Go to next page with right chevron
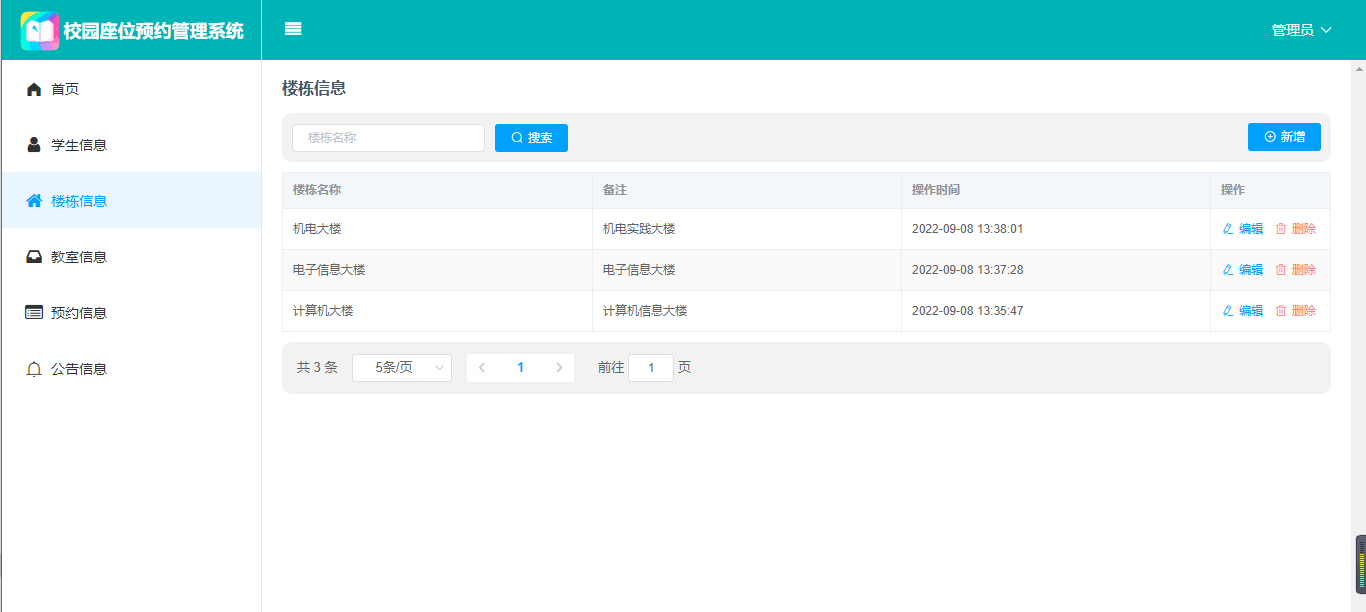The image size is (1366, 612). (x=559, y=368)
